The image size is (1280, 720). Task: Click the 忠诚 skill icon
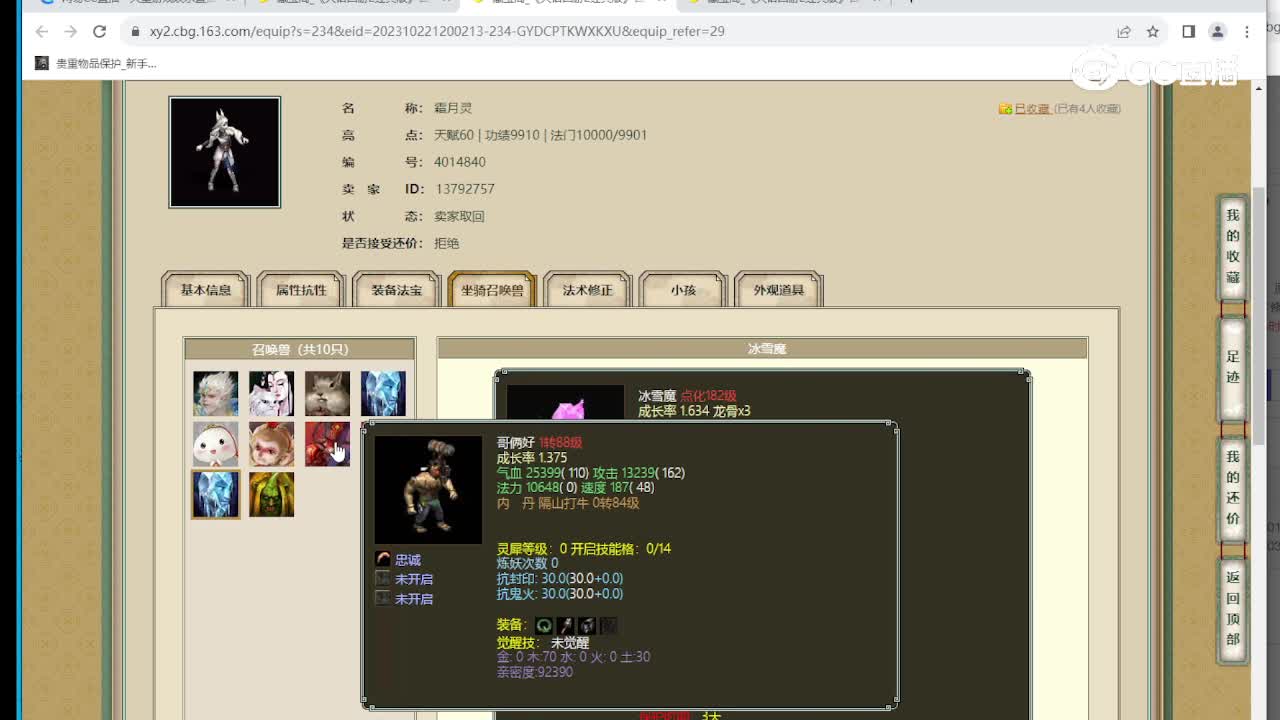pos(383,560)
